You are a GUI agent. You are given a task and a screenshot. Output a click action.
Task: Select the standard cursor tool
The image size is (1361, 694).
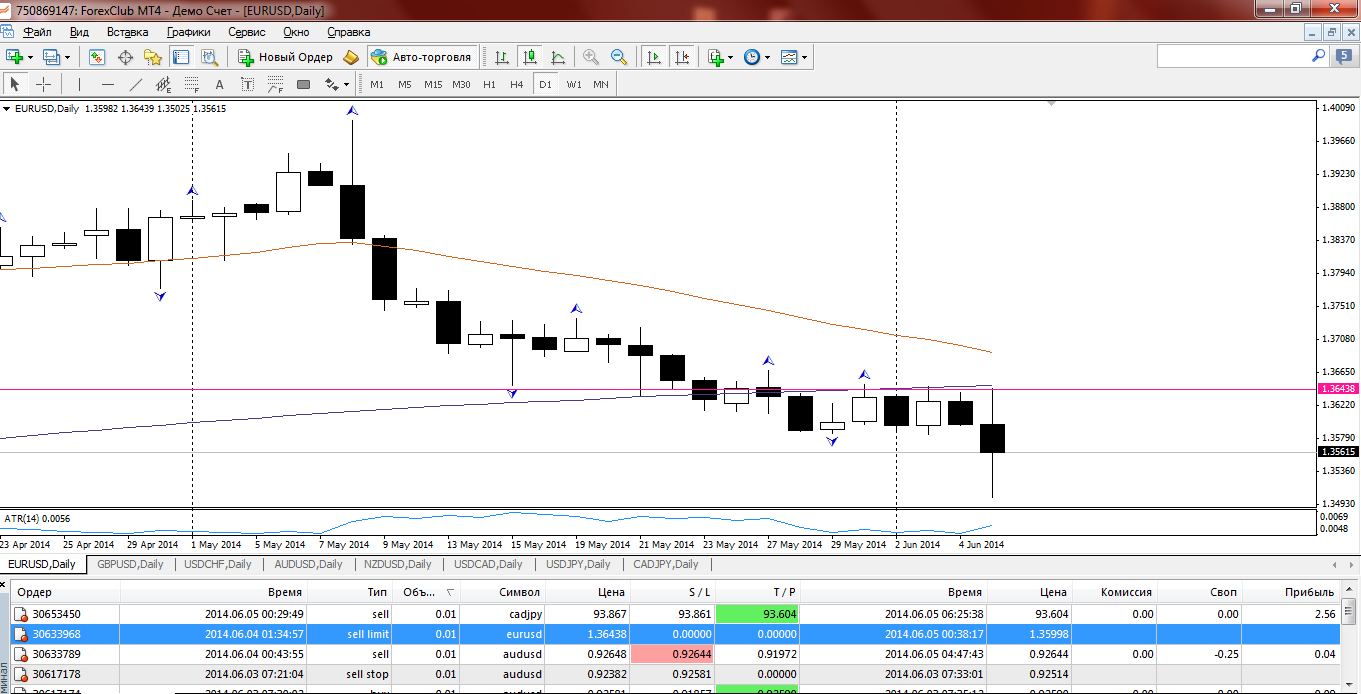pos(16,84)
